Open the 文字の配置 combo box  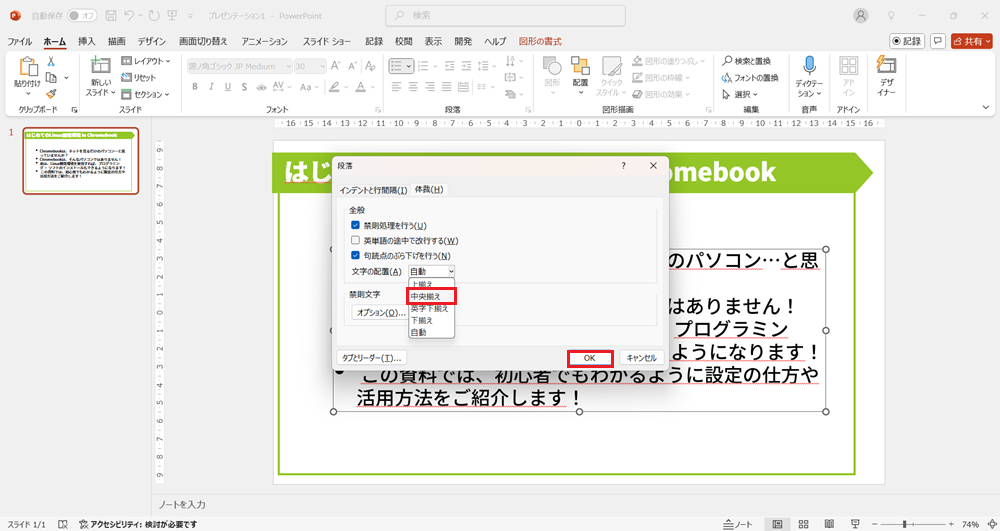(432, 272)
